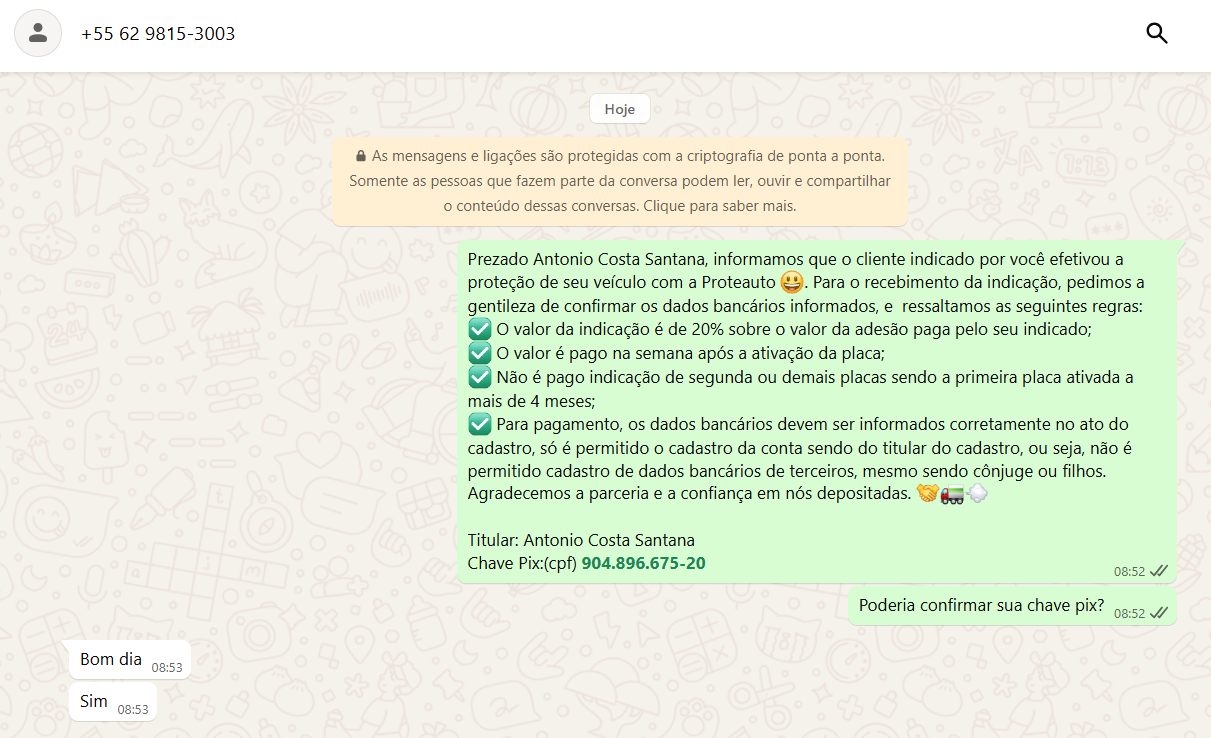Click the lock icon in encryption notice
This screenshot has height=738, width=1211.
361,157
